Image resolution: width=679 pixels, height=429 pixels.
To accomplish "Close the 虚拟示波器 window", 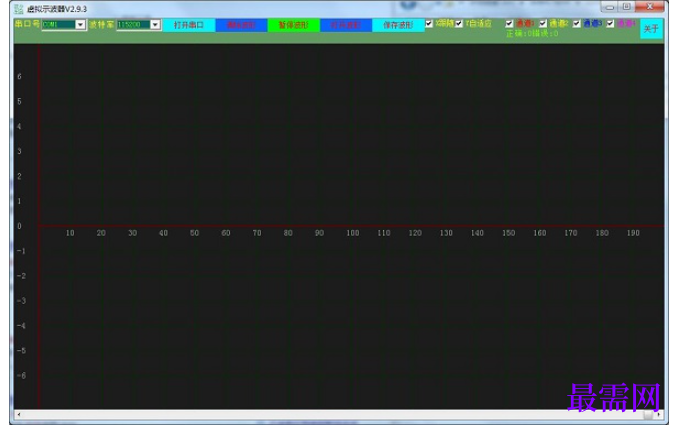I will click(650, 7).
